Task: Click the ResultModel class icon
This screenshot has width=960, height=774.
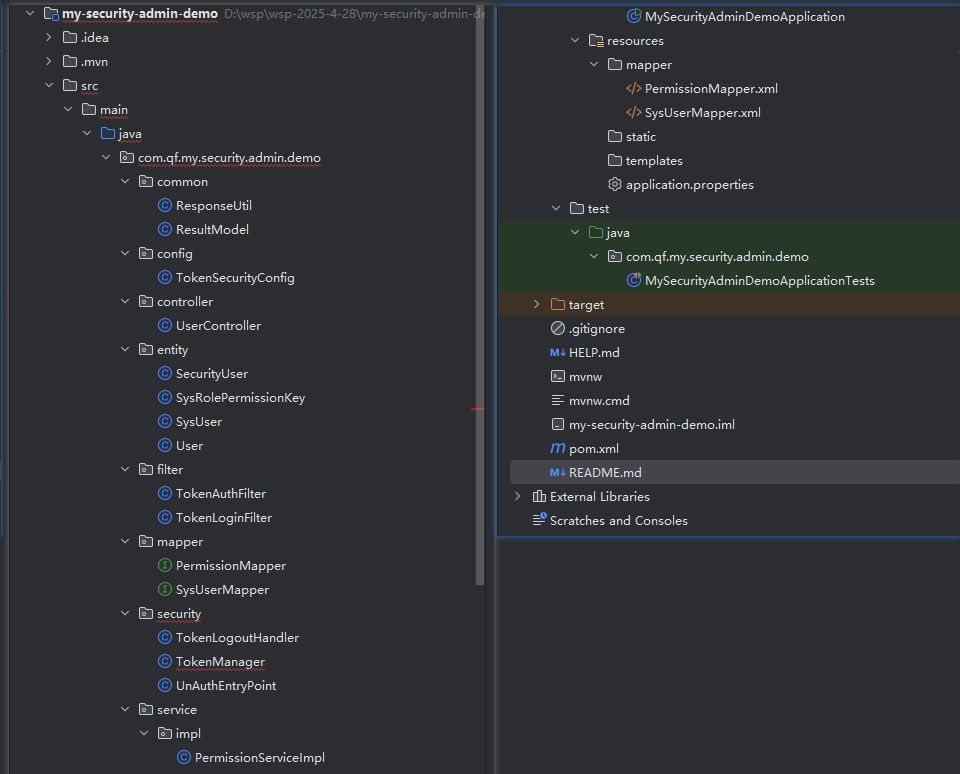Action: 165,229
